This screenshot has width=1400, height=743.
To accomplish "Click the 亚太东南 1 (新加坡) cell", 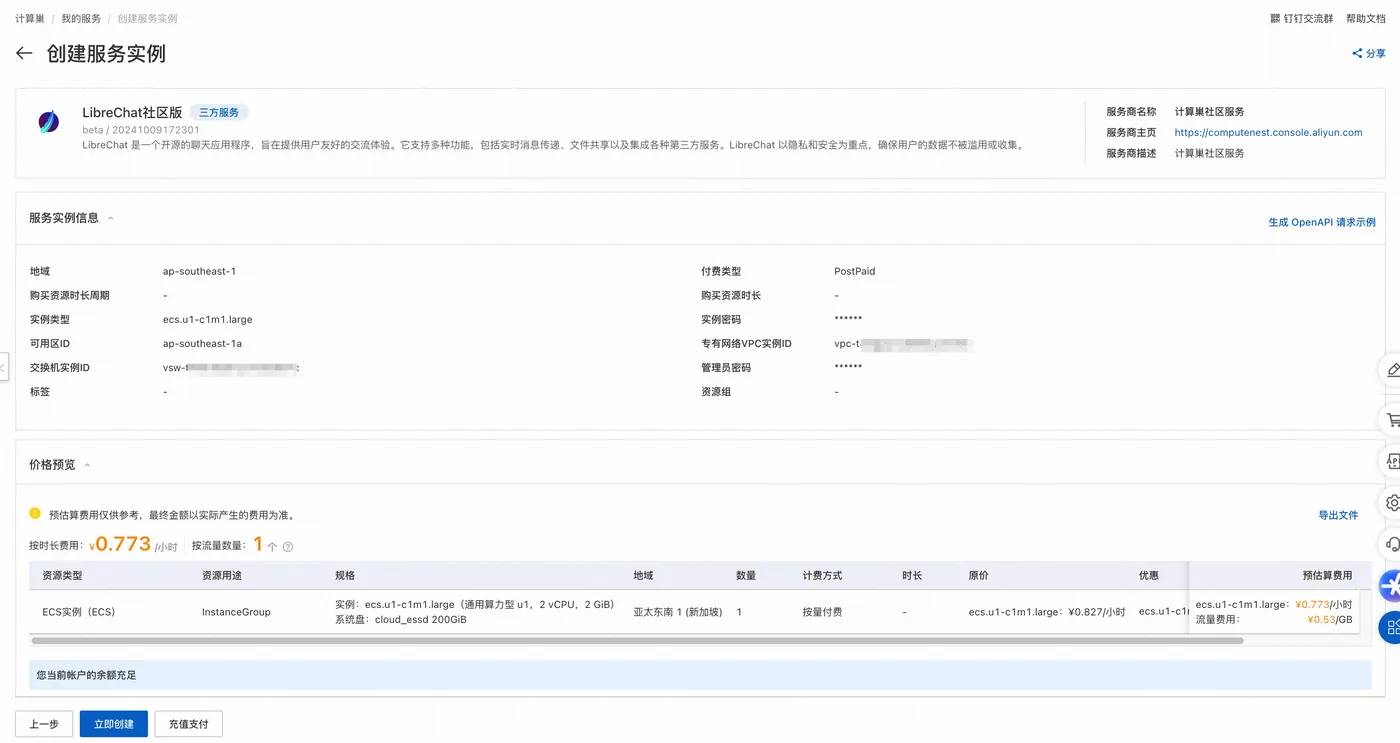I will click(x=677, y=611).
